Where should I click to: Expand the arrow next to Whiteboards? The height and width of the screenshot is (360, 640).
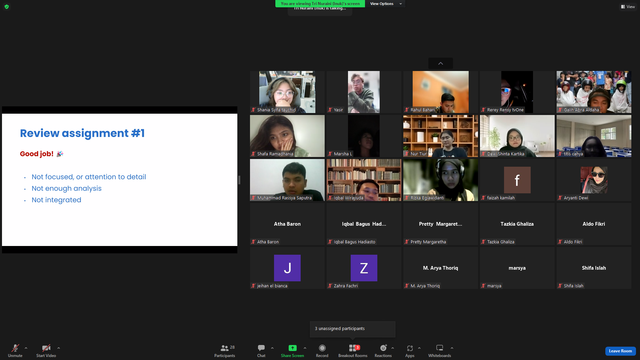[452, 348]
